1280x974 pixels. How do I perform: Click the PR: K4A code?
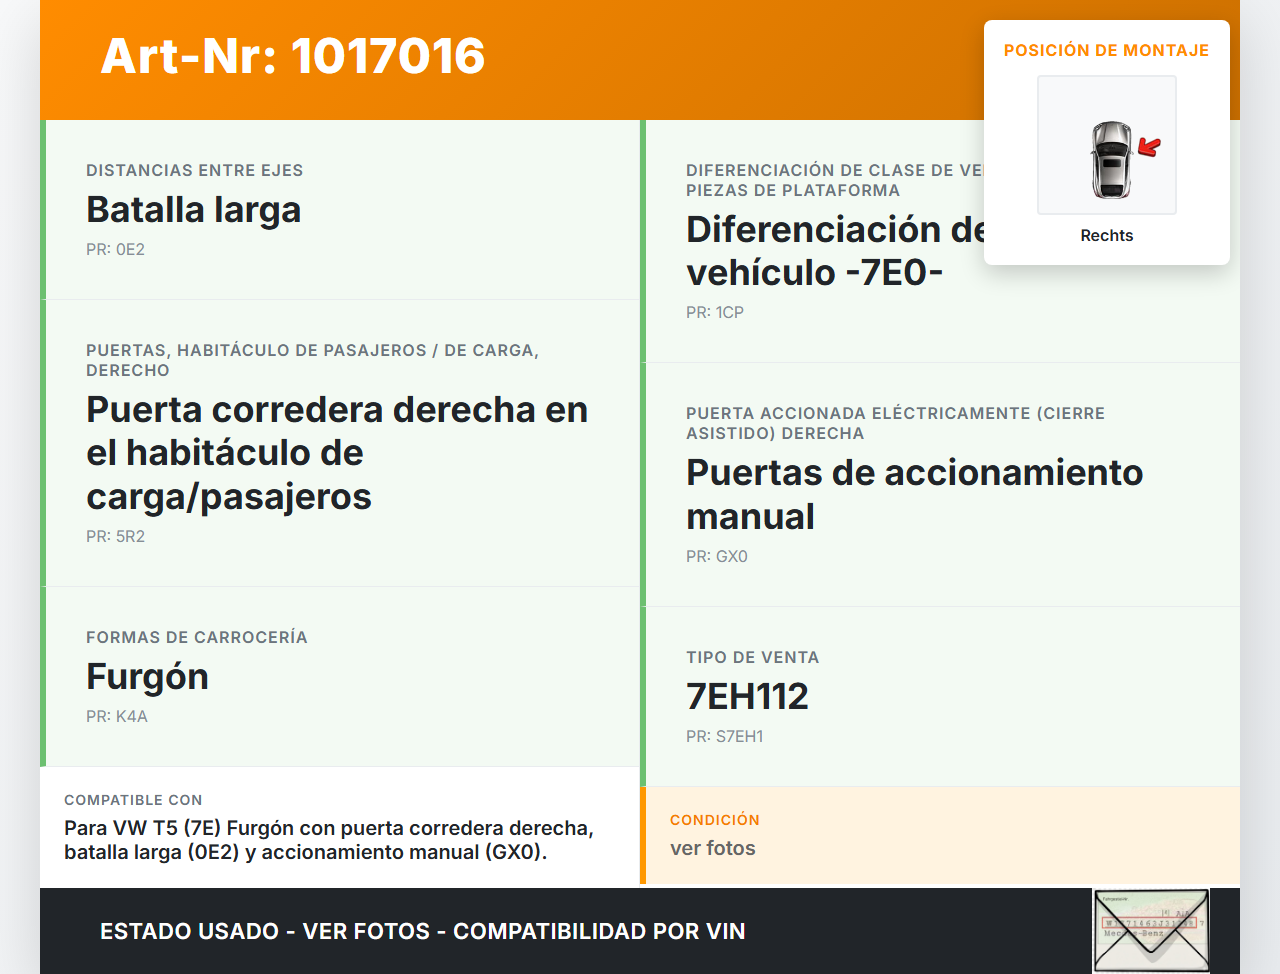116,716
